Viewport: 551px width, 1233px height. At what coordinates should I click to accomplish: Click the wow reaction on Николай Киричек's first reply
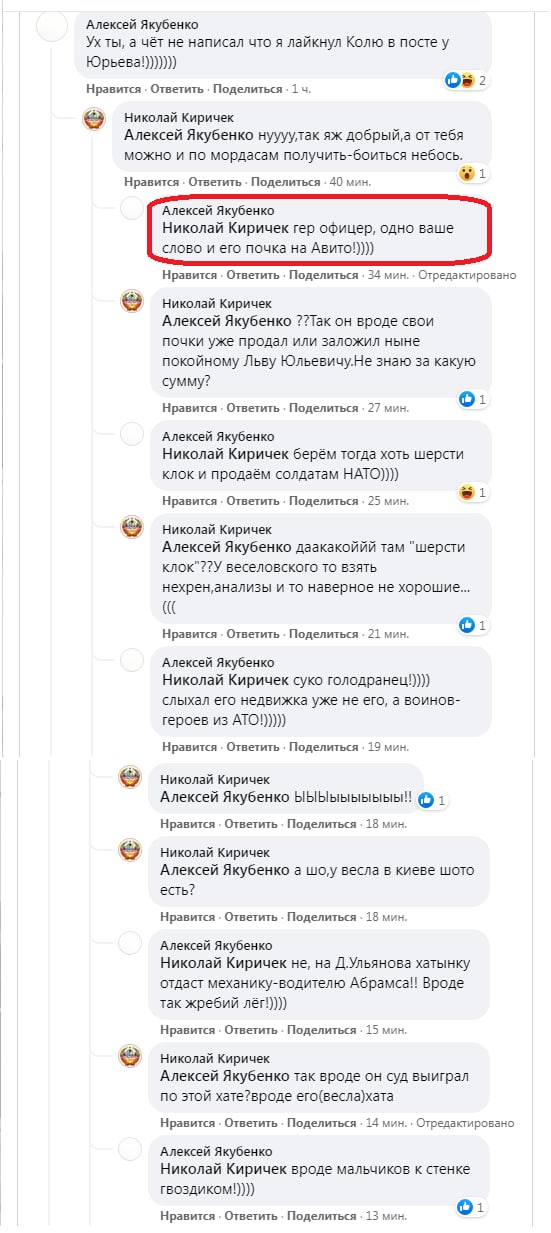click(467, 173)
